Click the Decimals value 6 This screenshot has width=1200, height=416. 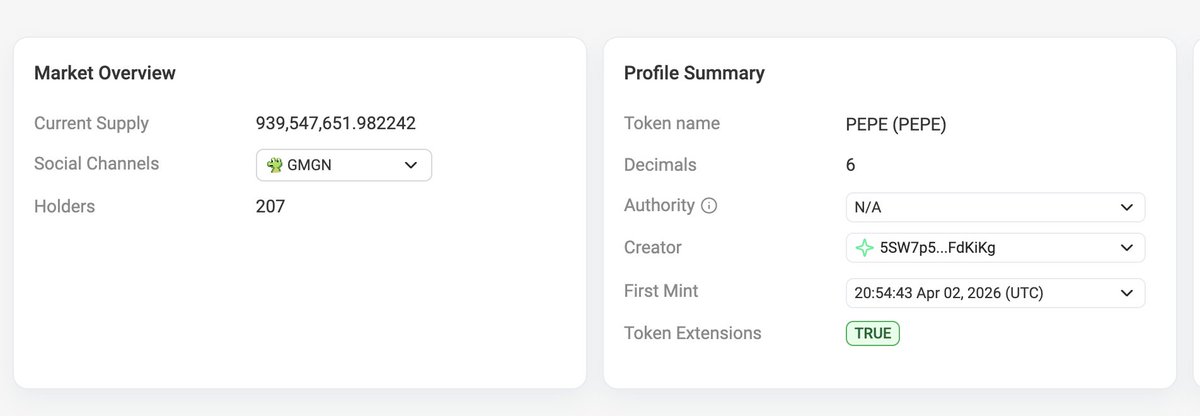coord(850,165)
